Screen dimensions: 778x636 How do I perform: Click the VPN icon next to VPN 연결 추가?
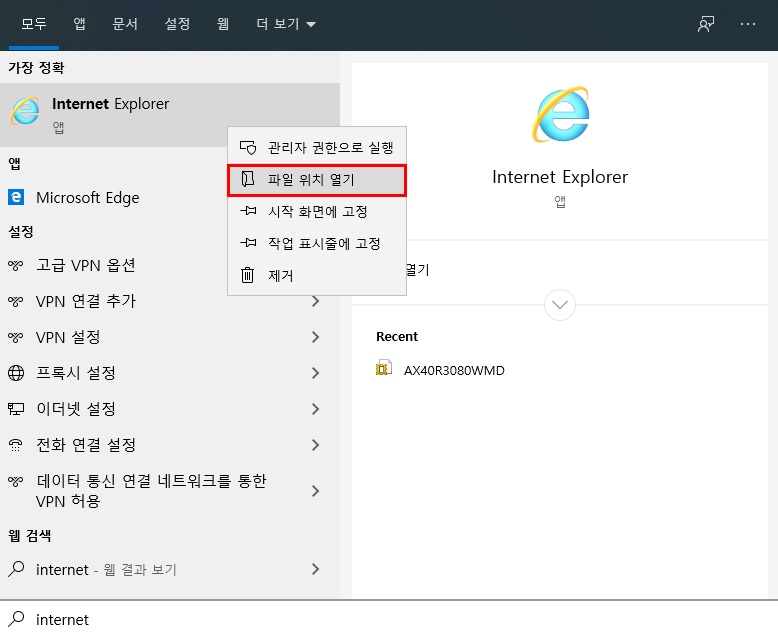(x=15, y=301)
